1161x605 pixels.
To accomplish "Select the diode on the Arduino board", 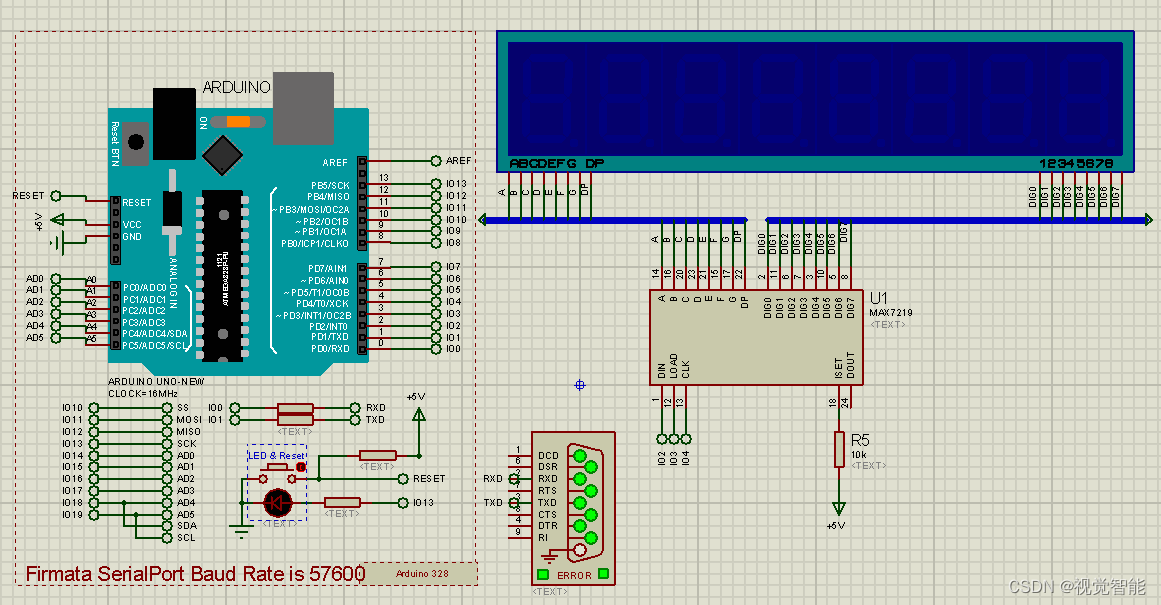I will [x=172, y=213].
